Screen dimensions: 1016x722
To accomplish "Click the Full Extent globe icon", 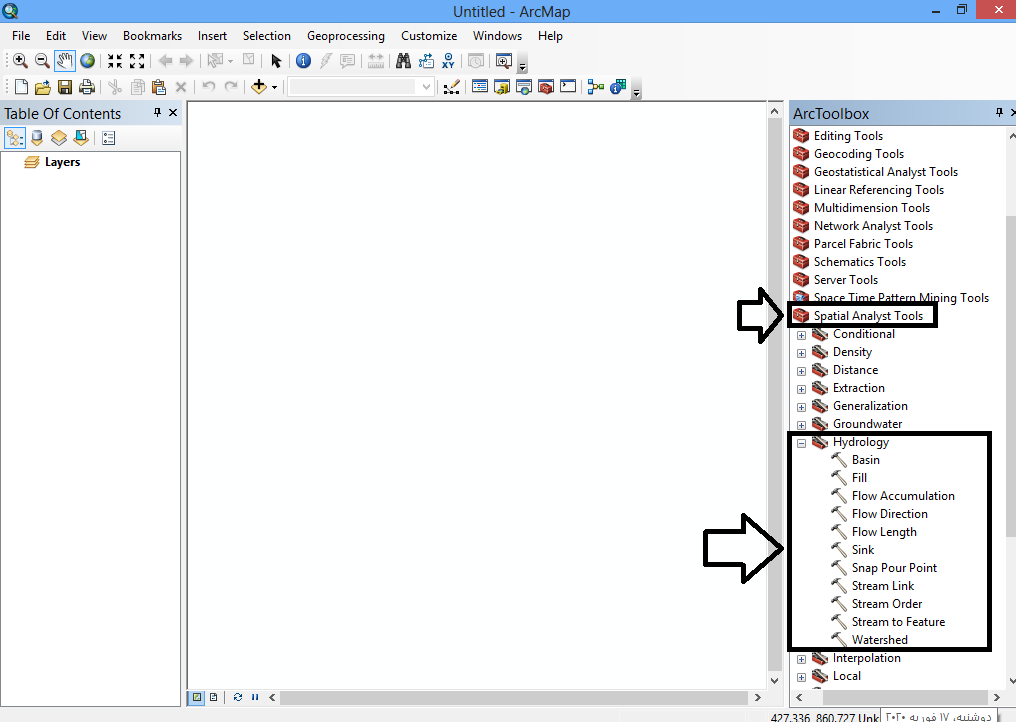I will pyautogui.click(x=87, y=61).
